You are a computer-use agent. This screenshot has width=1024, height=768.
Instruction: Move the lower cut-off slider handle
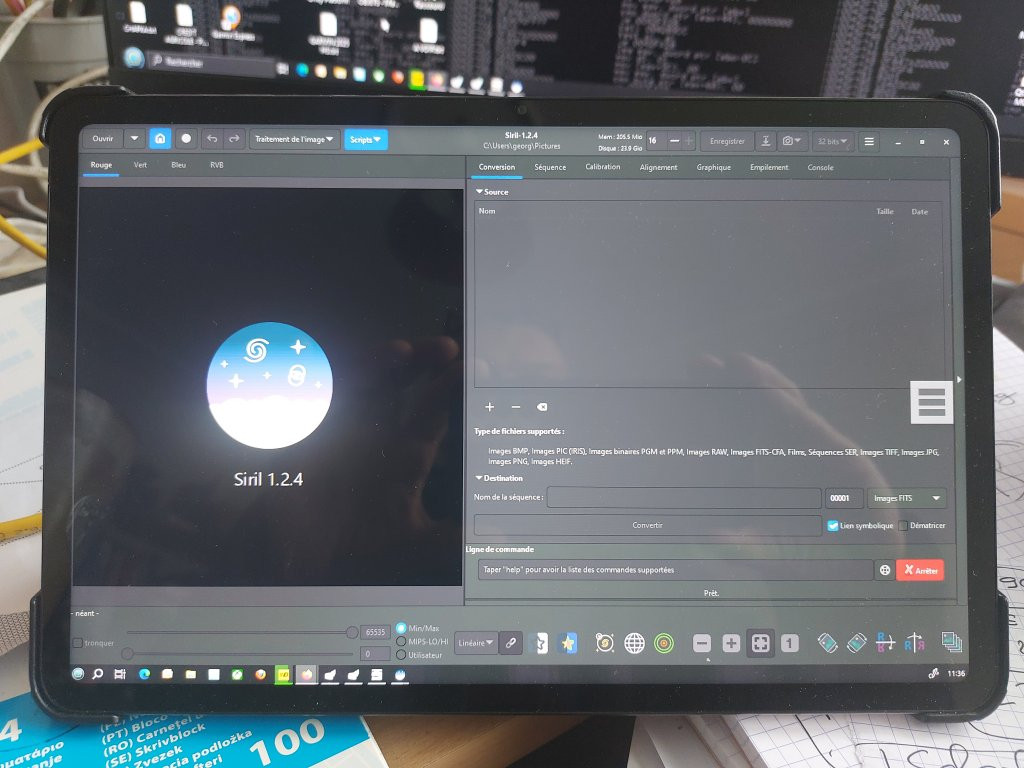point(127,653)
